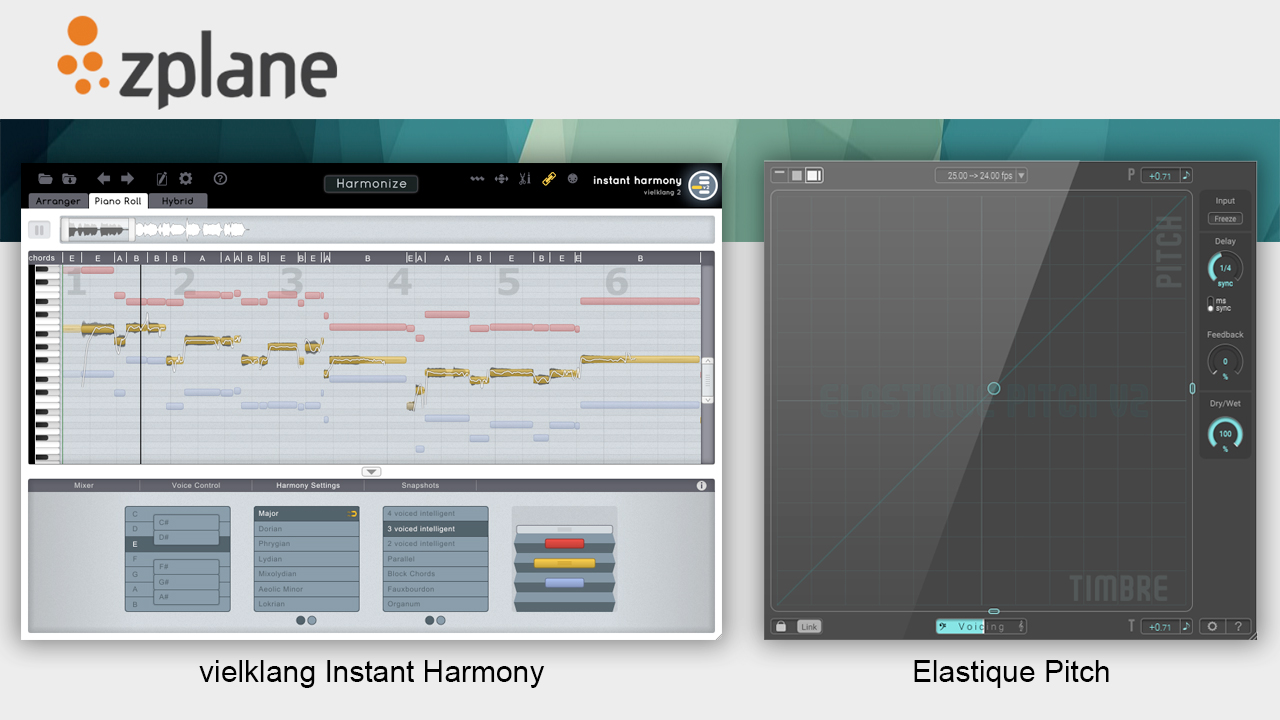
Task: Choose the Dorian scale
Action: click(x=306, y=529)
